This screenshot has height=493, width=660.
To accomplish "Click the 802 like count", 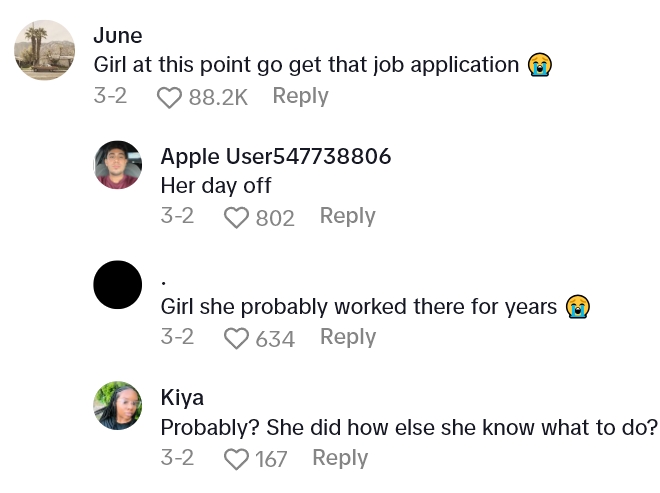I will 275,218.
